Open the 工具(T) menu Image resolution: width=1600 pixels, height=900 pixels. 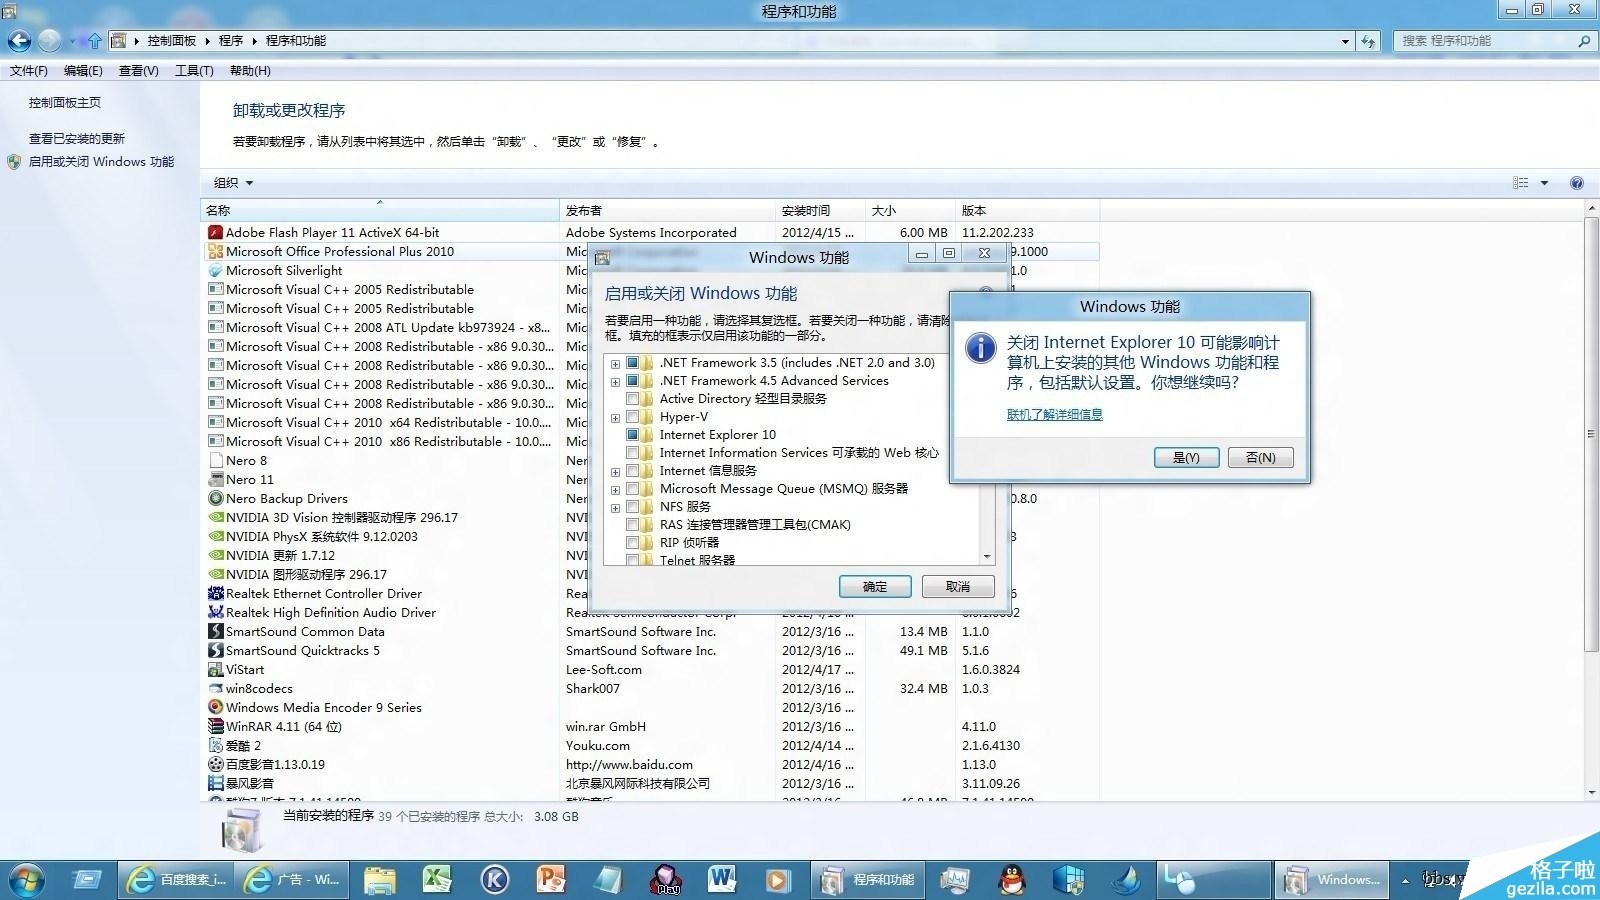[x=194, y=71]
